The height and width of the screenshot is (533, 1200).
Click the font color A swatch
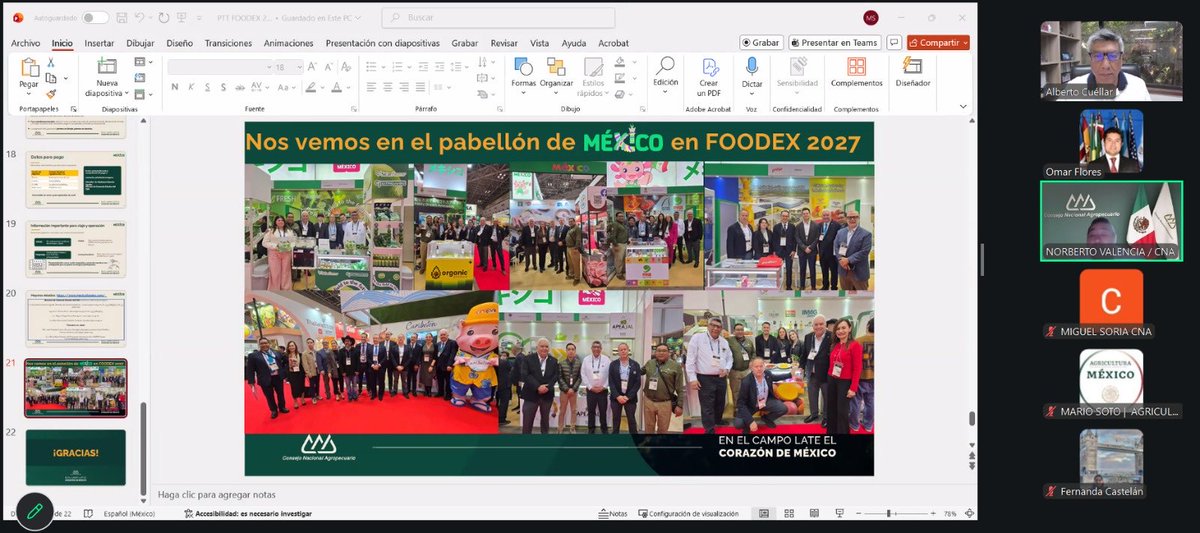click(x=336, y=87)
